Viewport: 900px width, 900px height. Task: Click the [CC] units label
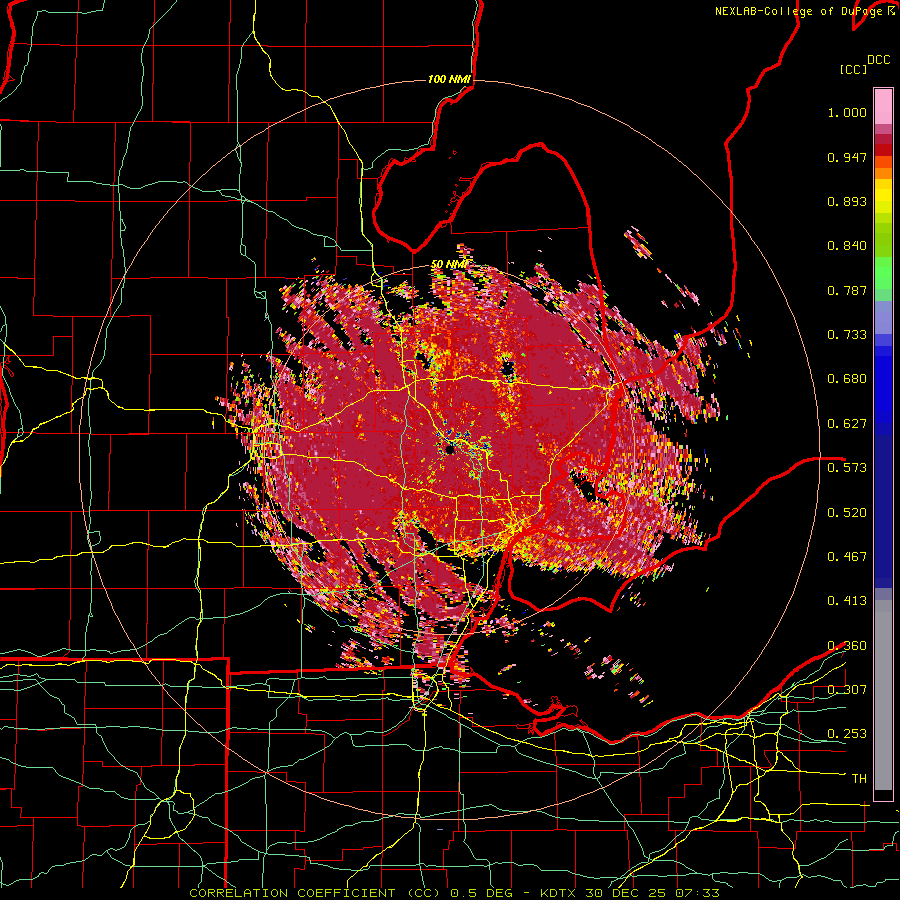coord(853,69)
